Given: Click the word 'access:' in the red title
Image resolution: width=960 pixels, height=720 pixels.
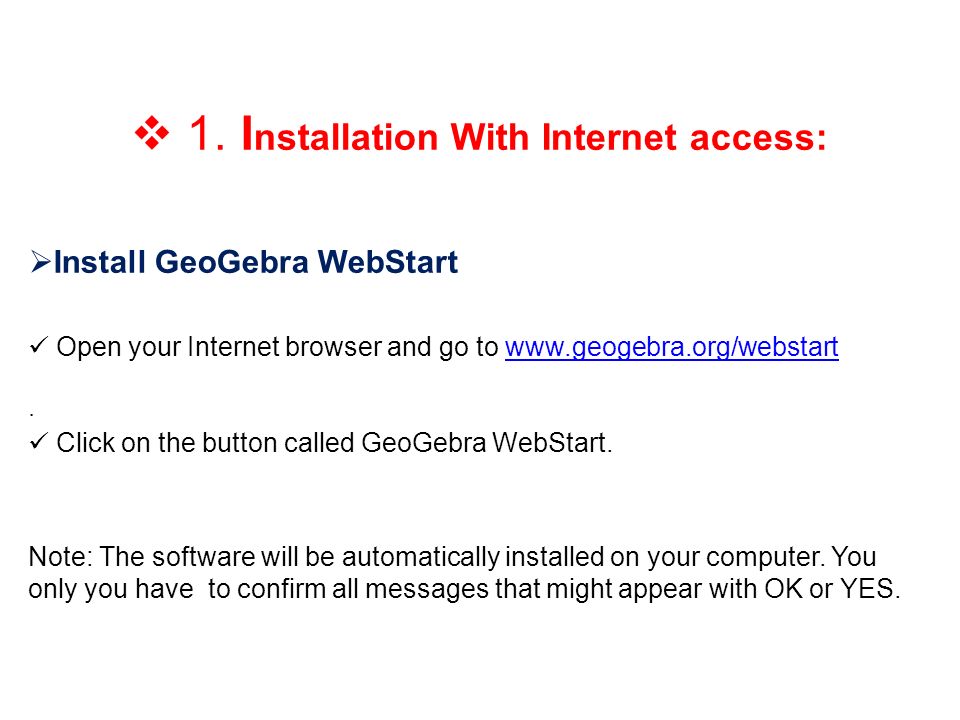Looking at the screenshot, I should pyautogui.click(x=758, y=137).
